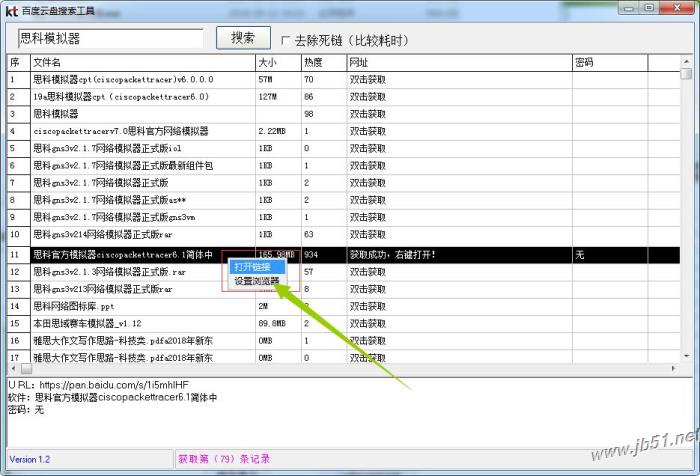Viewport: 700px width, 476px height.
Task: Select row ciscopackettracerv7.0思科官方网络模拟器
Action: coord(344,131)
